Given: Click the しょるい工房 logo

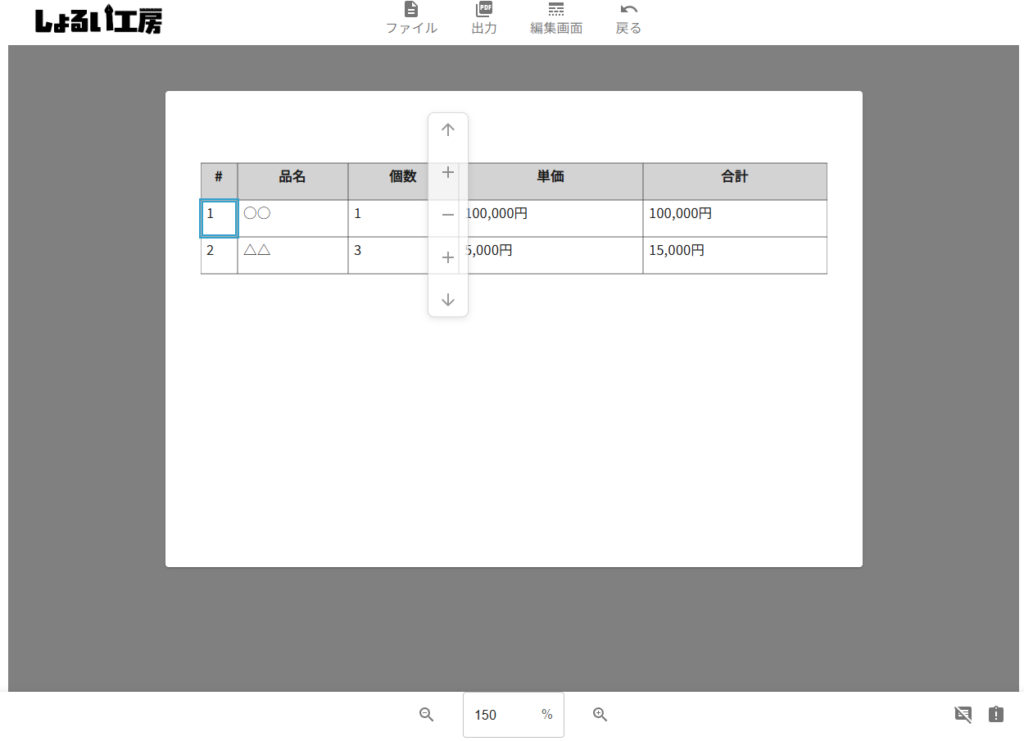Looking at the screenshot, I should (x=98, y=21).
